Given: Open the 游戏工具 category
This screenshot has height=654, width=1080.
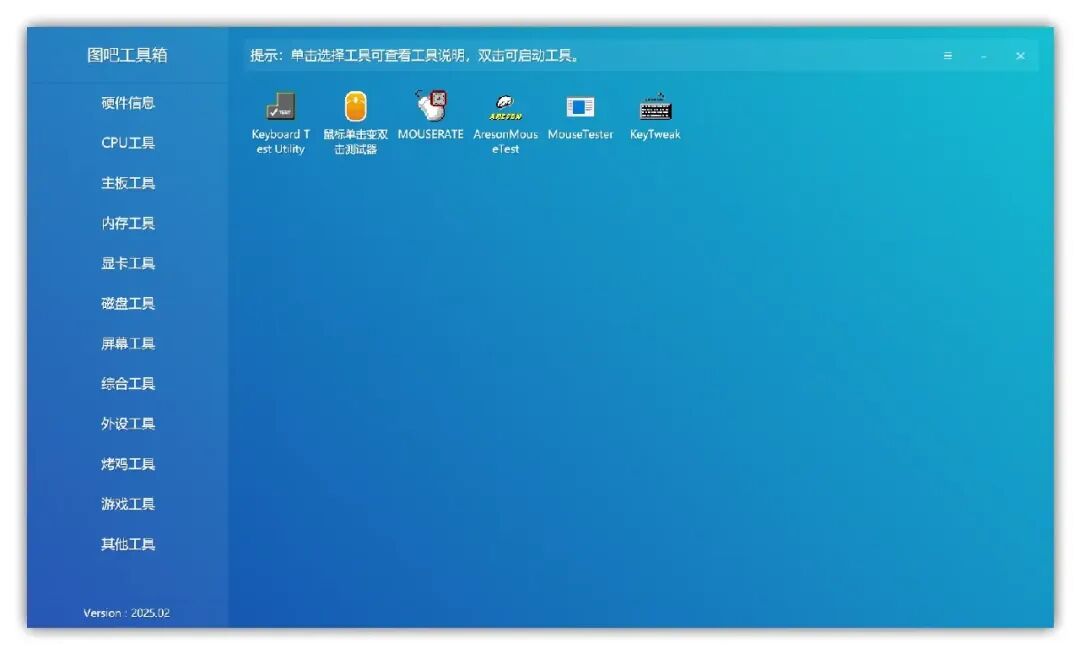Looking at the screenshot, I should click(x=127, y=503).
